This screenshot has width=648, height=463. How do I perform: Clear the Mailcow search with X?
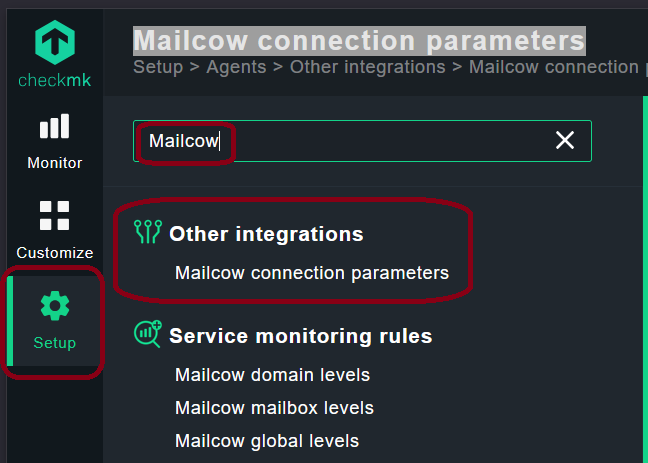(565, 140)
